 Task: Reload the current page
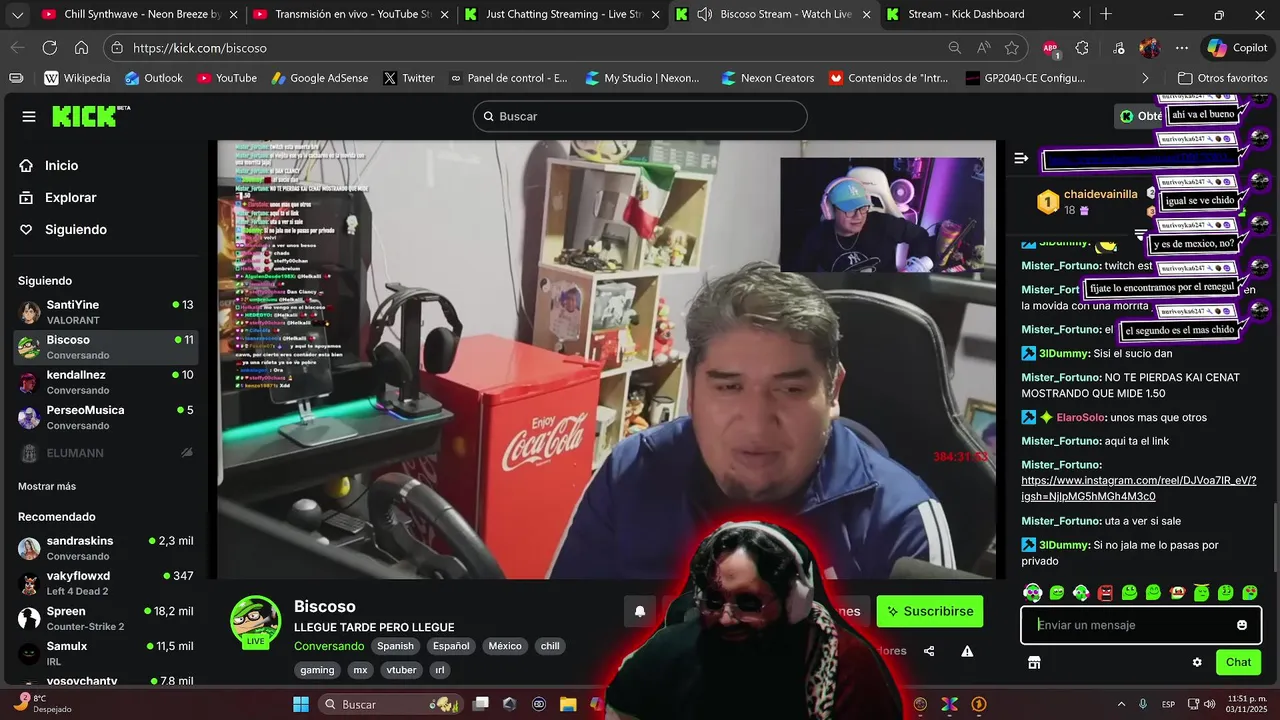tap(50, 48)
